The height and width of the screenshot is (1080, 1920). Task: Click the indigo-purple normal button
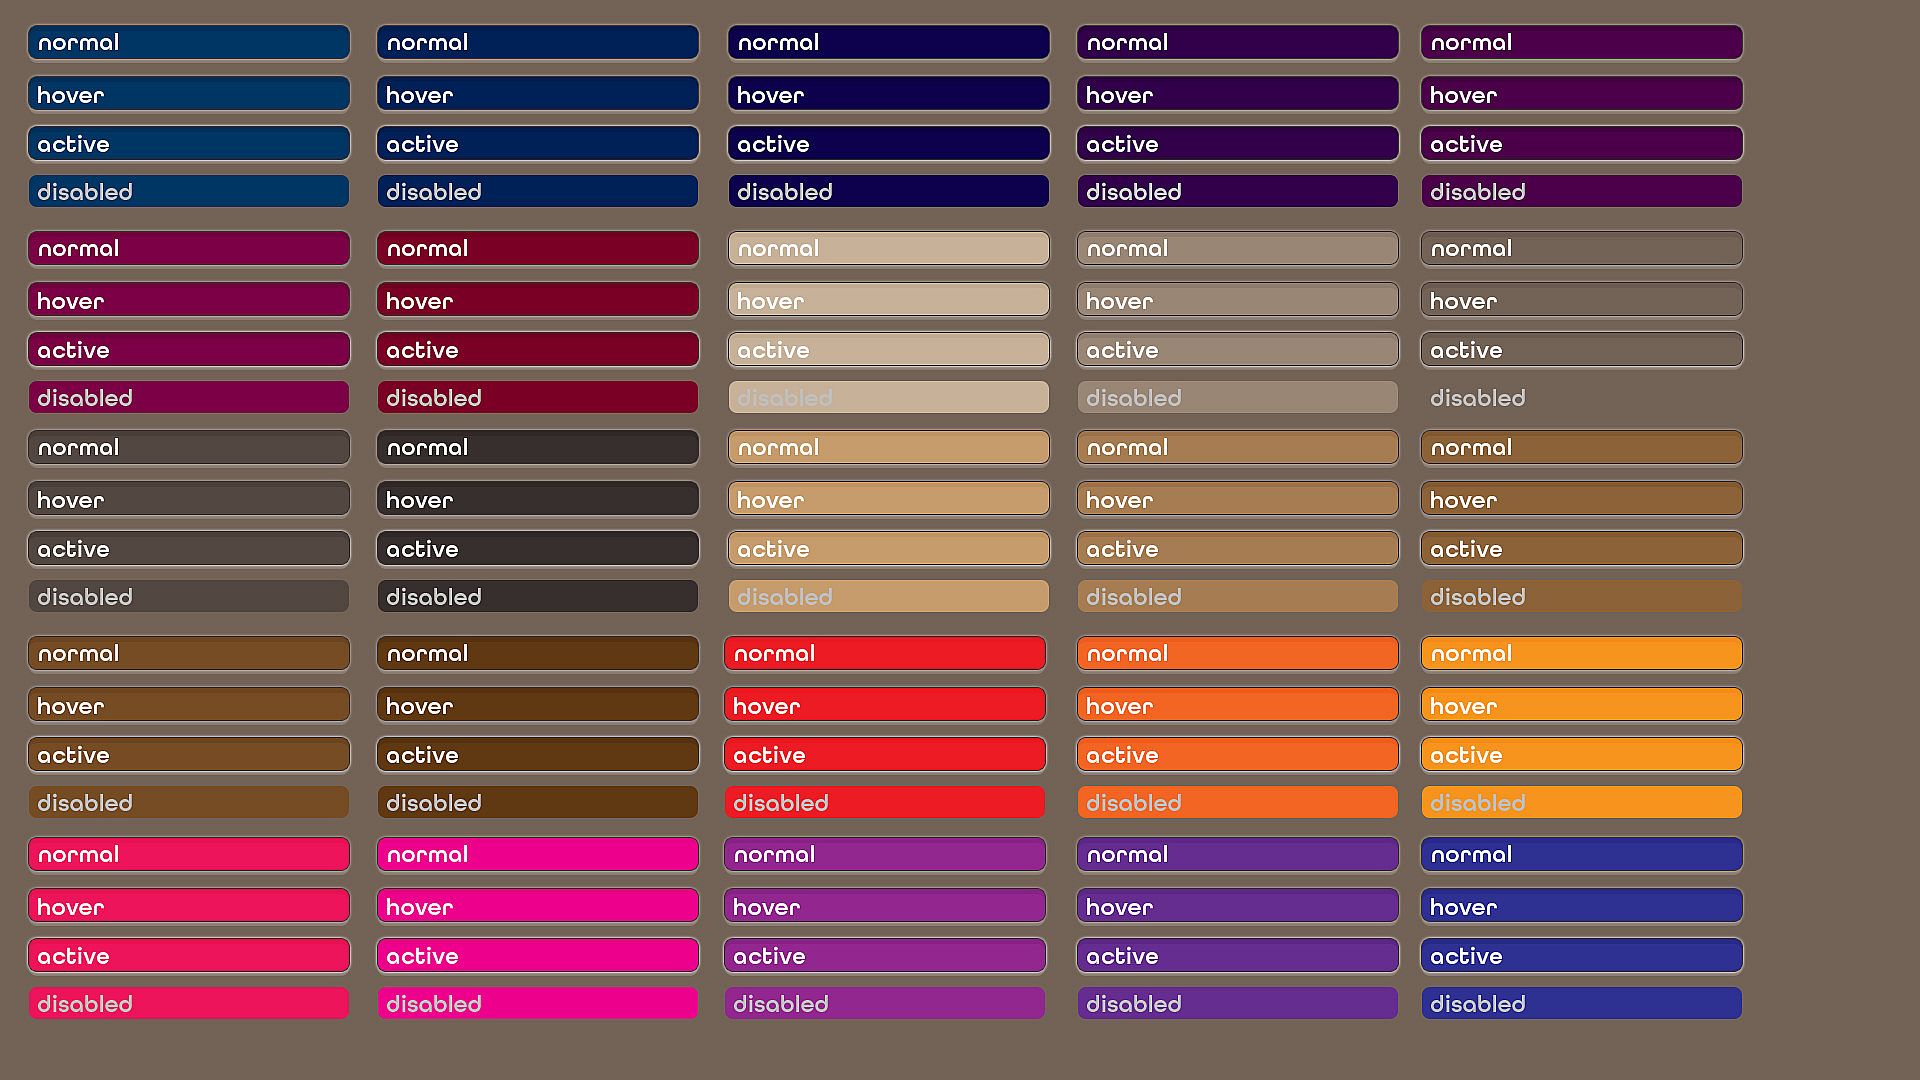pyautogui.click(x=1237, y=855)
